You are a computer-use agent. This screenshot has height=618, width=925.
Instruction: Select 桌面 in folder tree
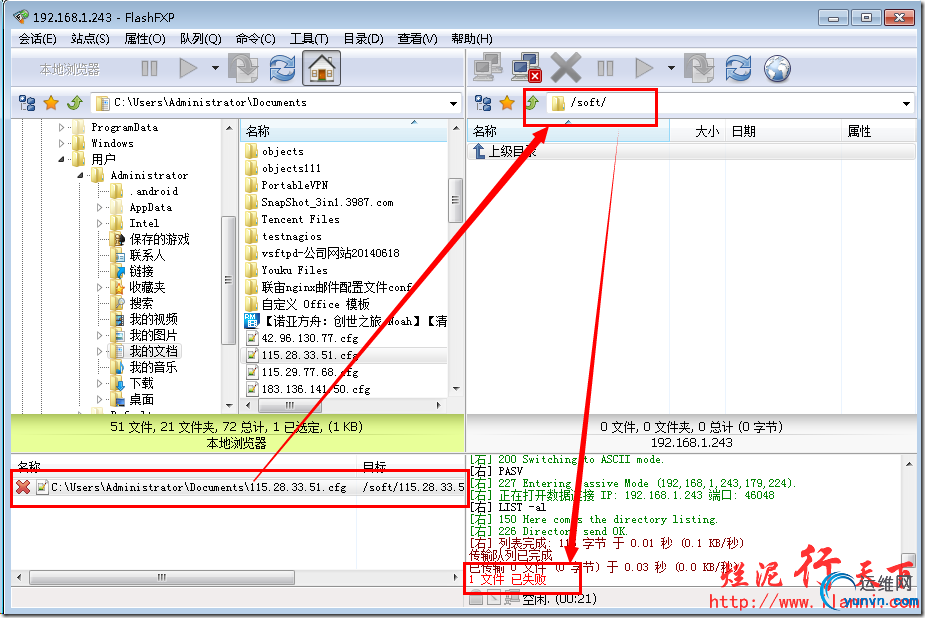(142, 399)
